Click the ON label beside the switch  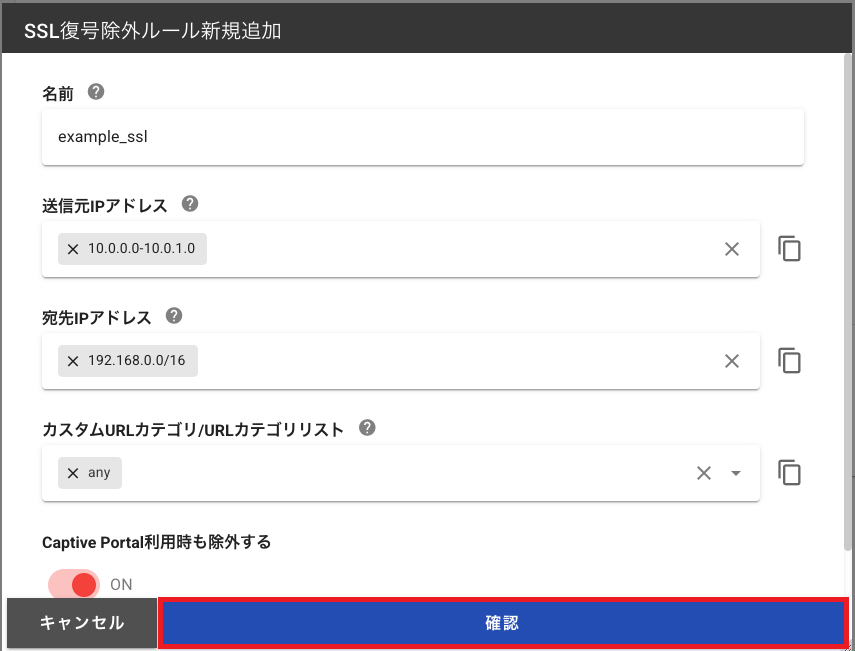[121, 584]
